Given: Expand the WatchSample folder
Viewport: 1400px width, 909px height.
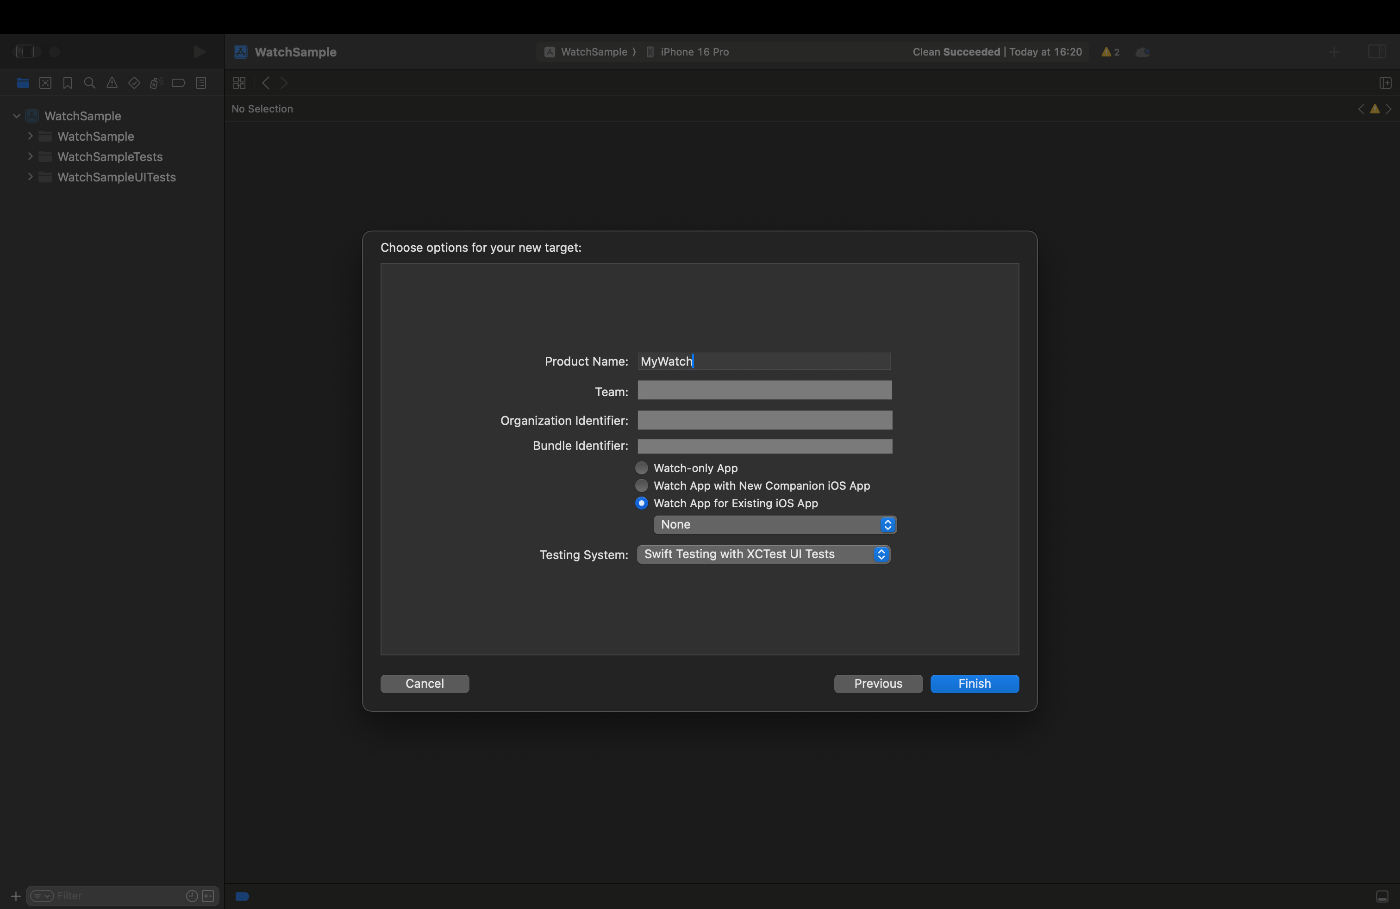Looking at the screenshot, I should coord(30,136).
